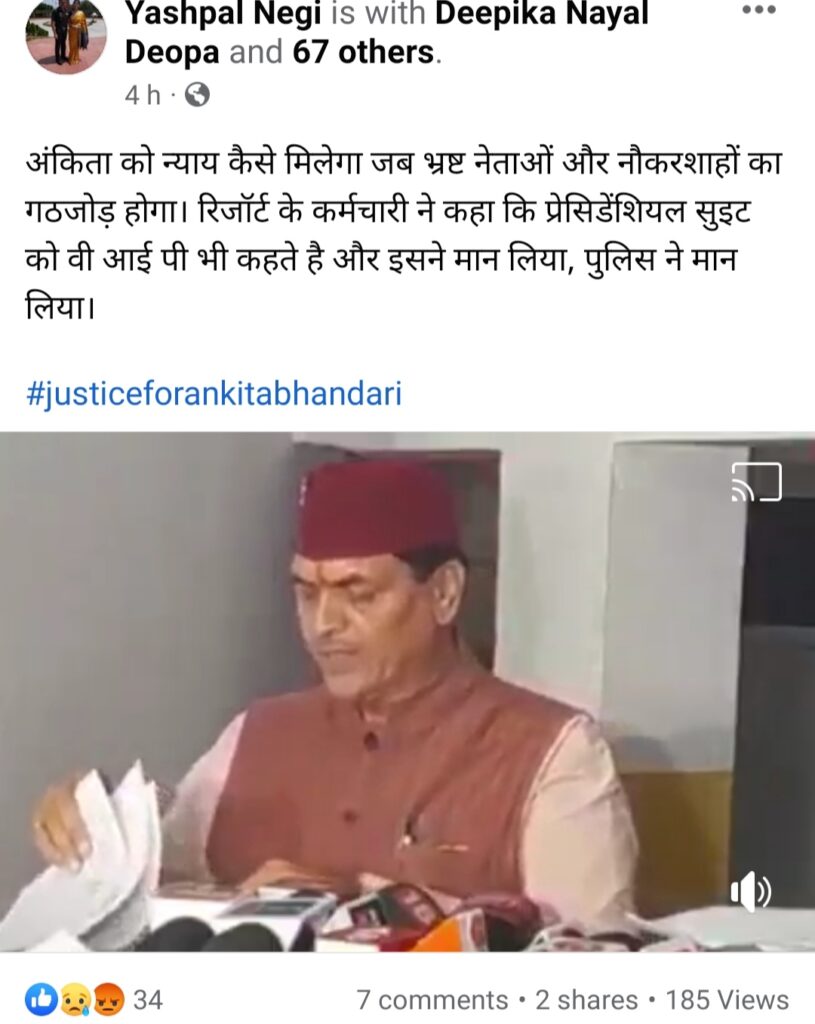View the 2 shares list
Image resolution: width=815 pixels, height=1024 pixels.
(x=586, y=1000)
